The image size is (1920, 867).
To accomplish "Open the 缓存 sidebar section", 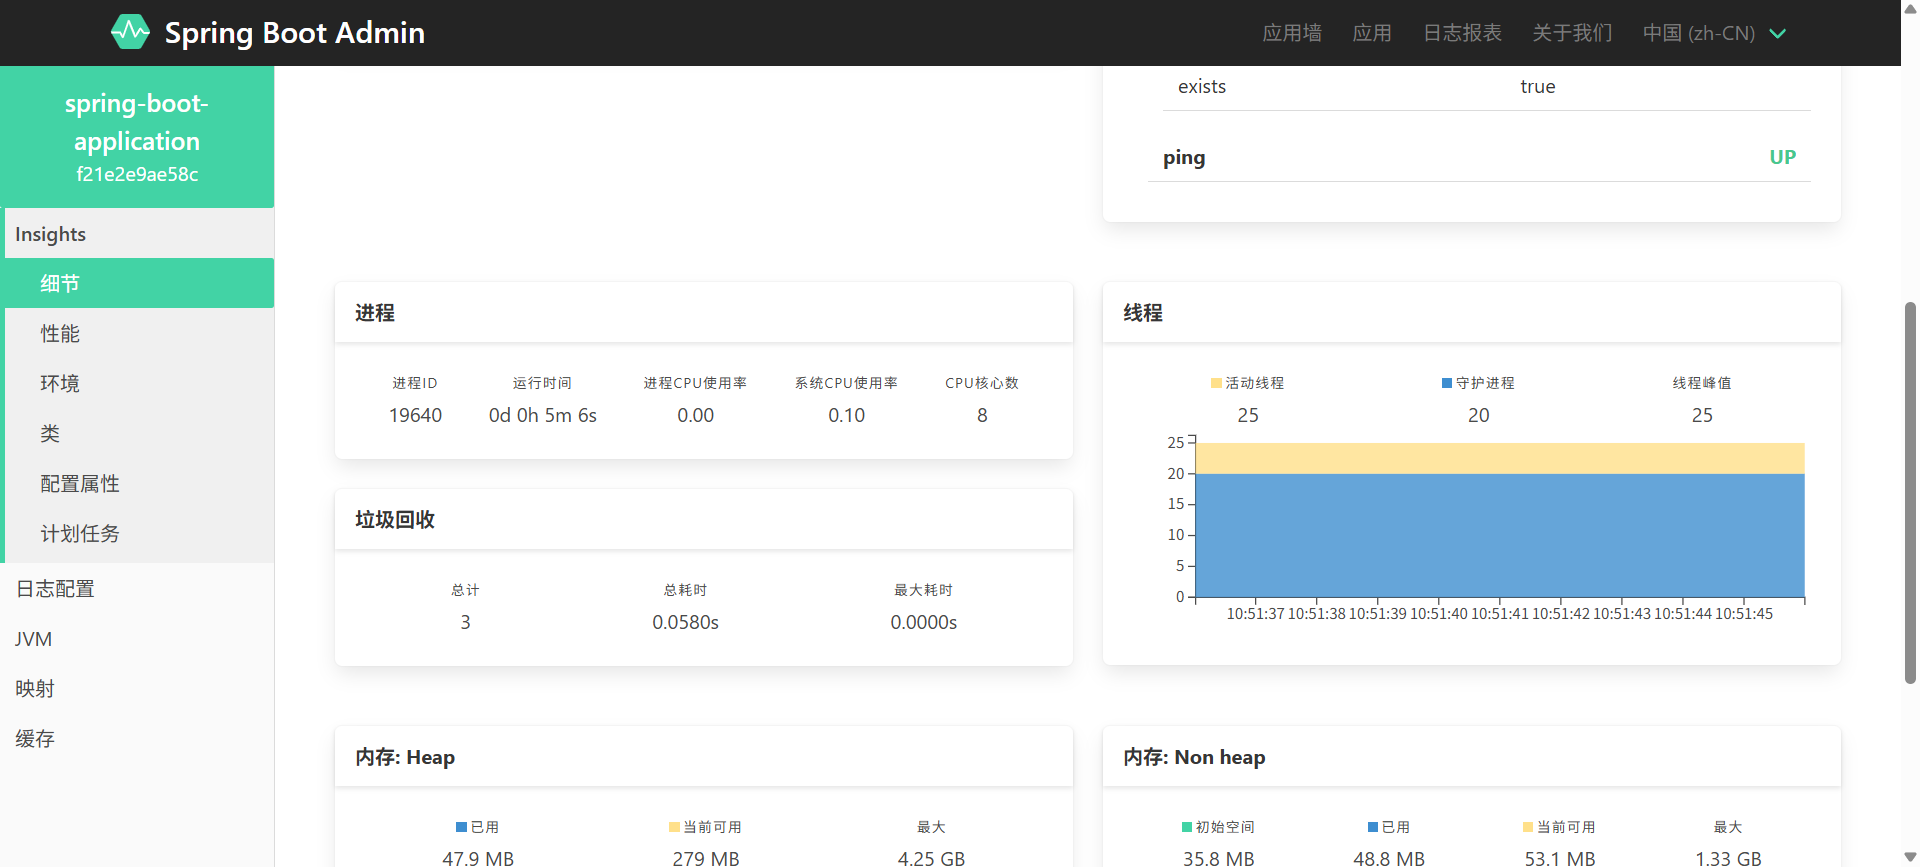I will coord(137,739).
